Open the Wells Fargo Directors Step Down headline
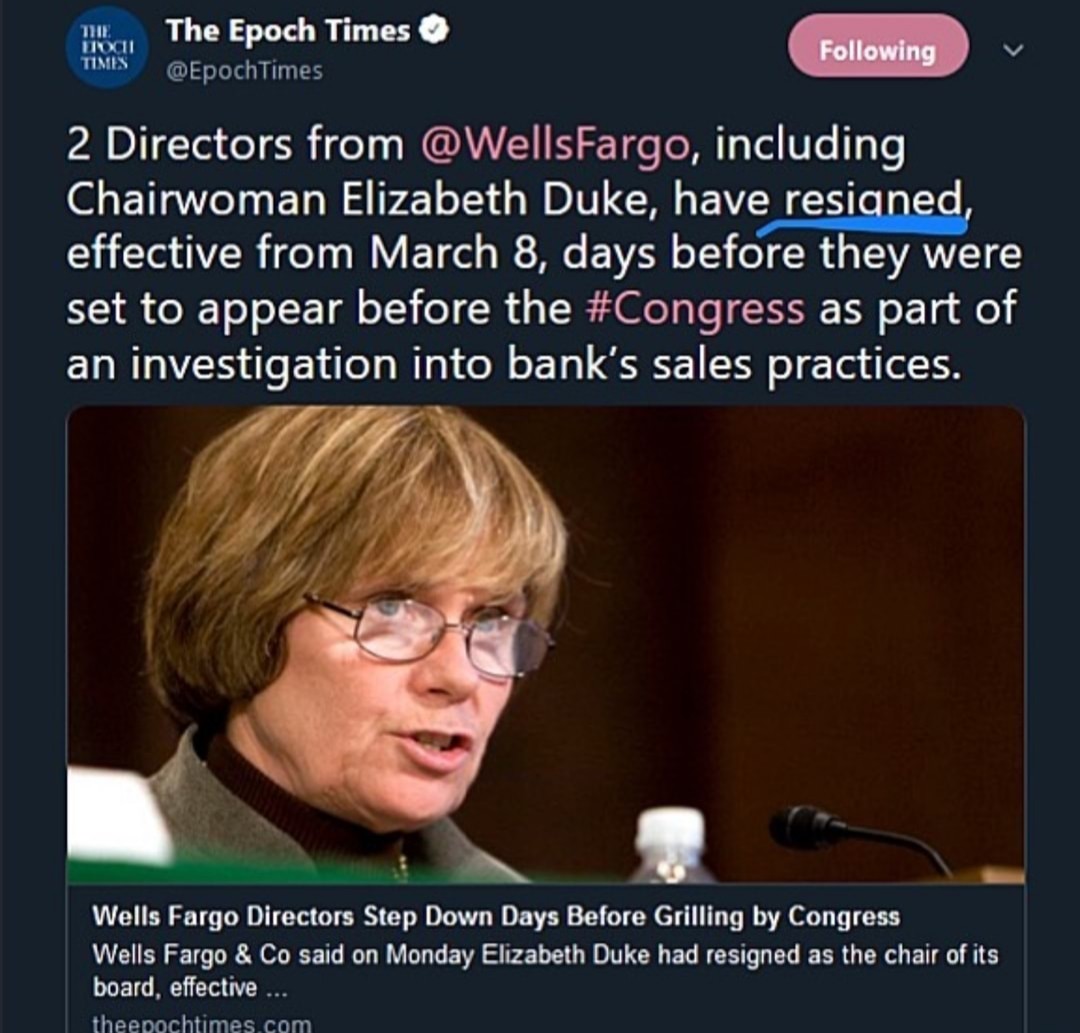The height and width of the screenshot is (1033, 1080). [x=496, y=915]
